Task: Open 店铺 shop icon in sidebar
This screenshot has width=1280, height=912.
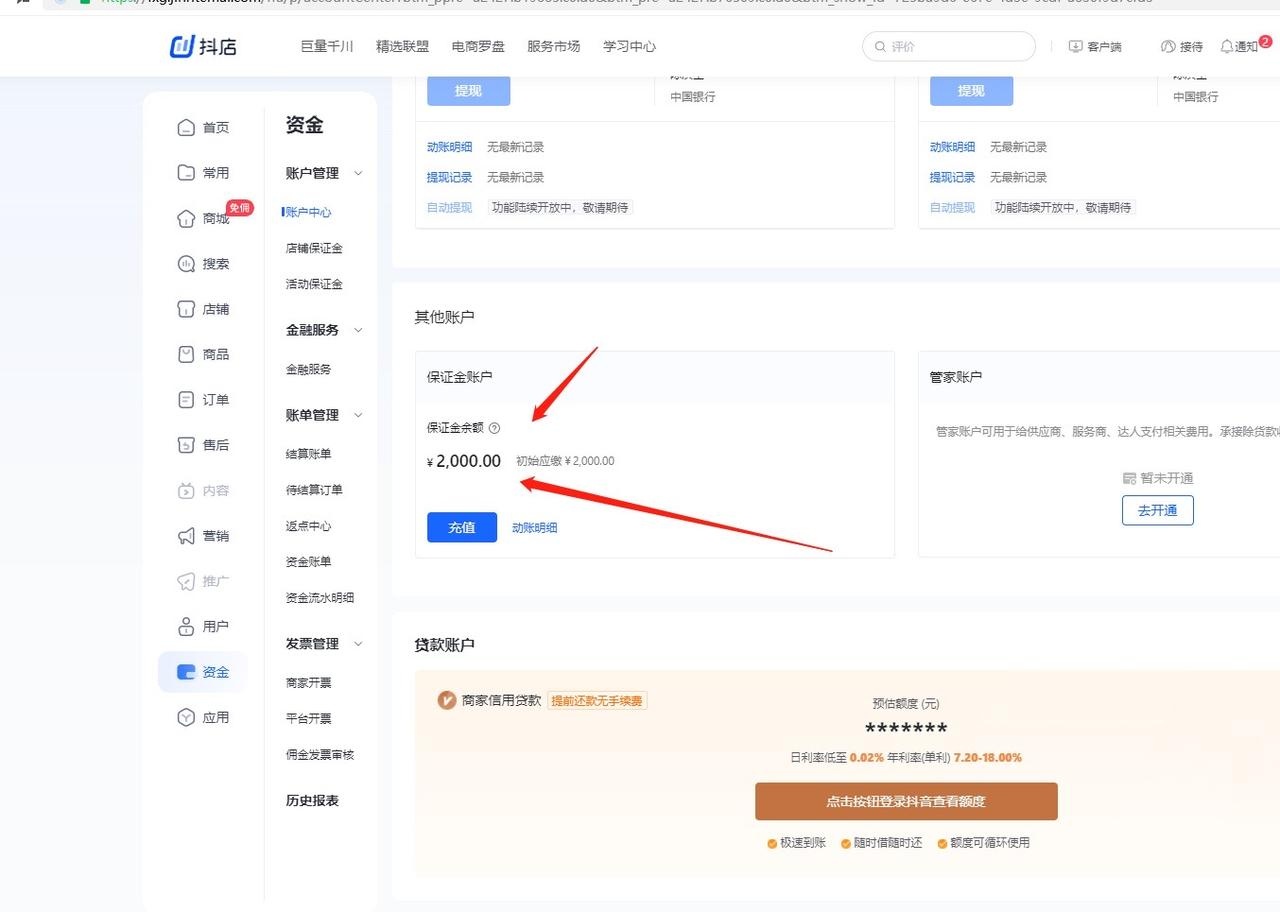Action: pyautogui.click(x=186, y=309)
